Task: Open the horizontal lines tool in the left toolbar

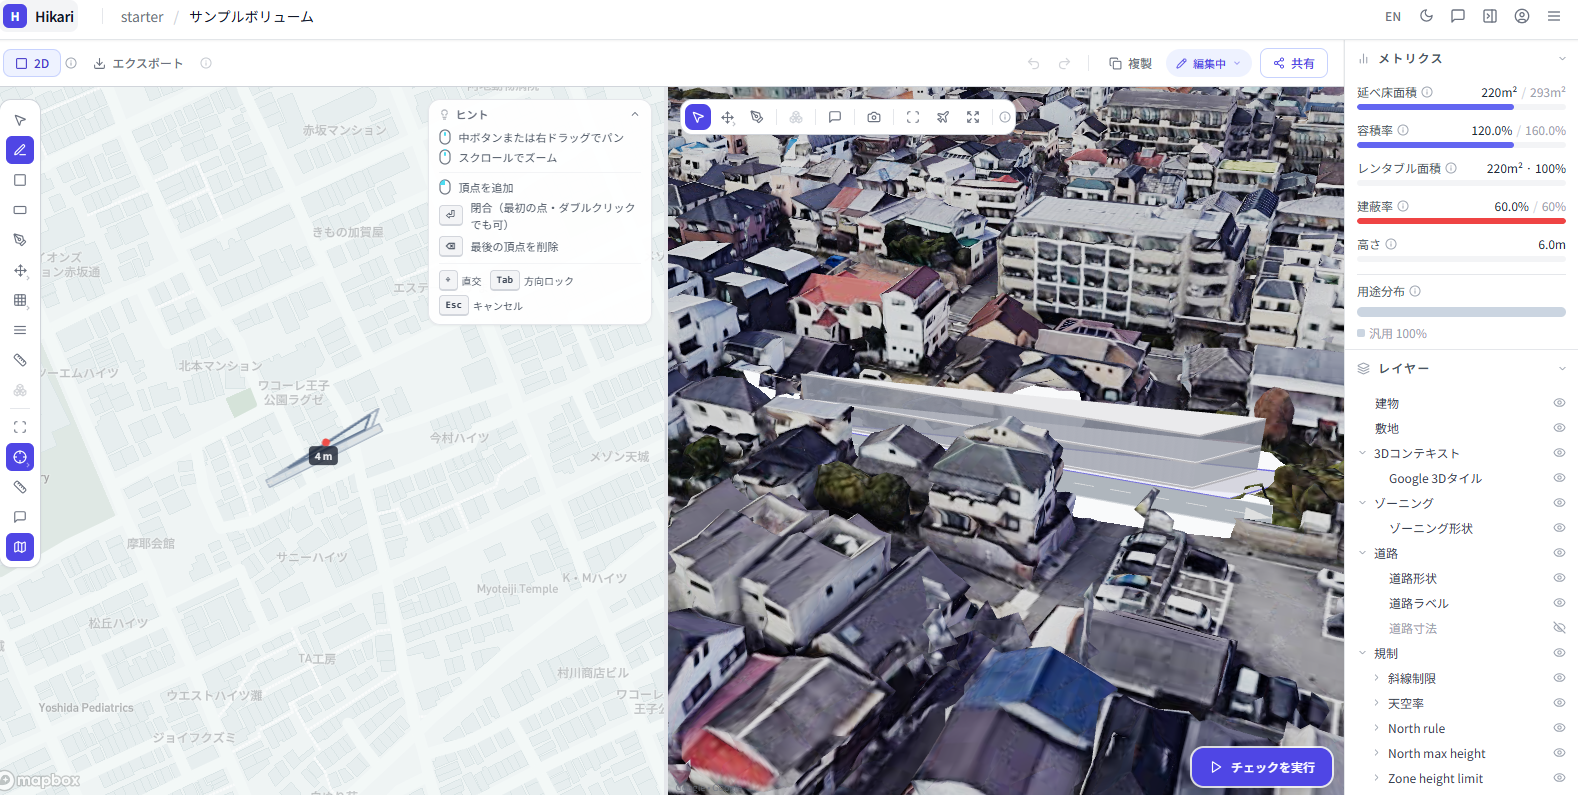Action: tap(20, 330)
